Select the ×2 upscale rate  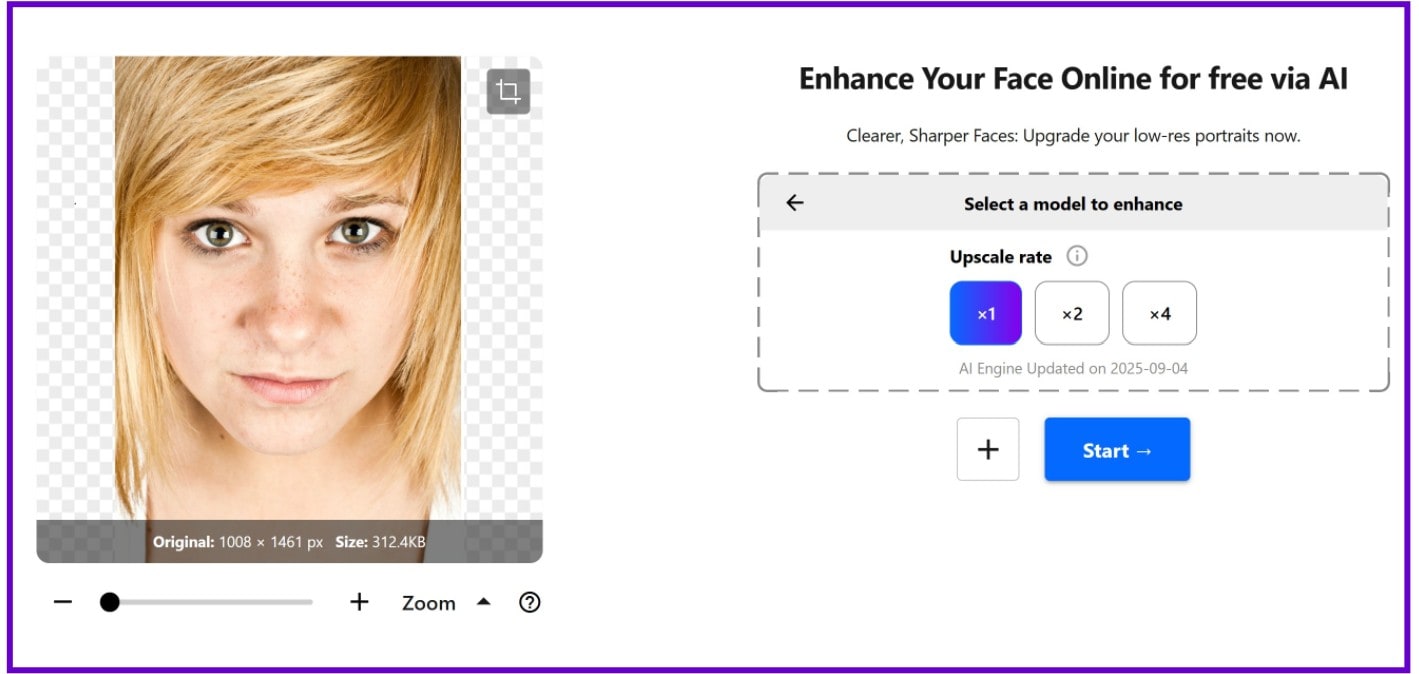pos(1071,313)
